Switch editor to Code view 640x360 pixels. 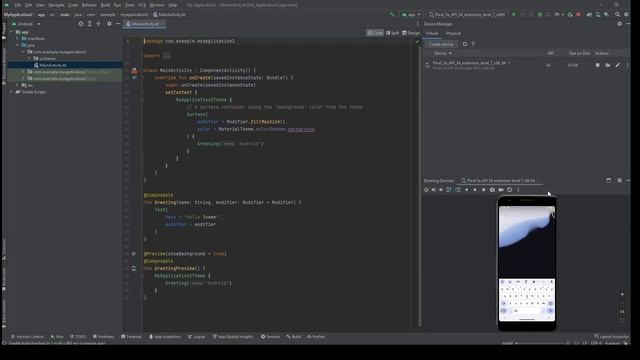coord(375,33)
